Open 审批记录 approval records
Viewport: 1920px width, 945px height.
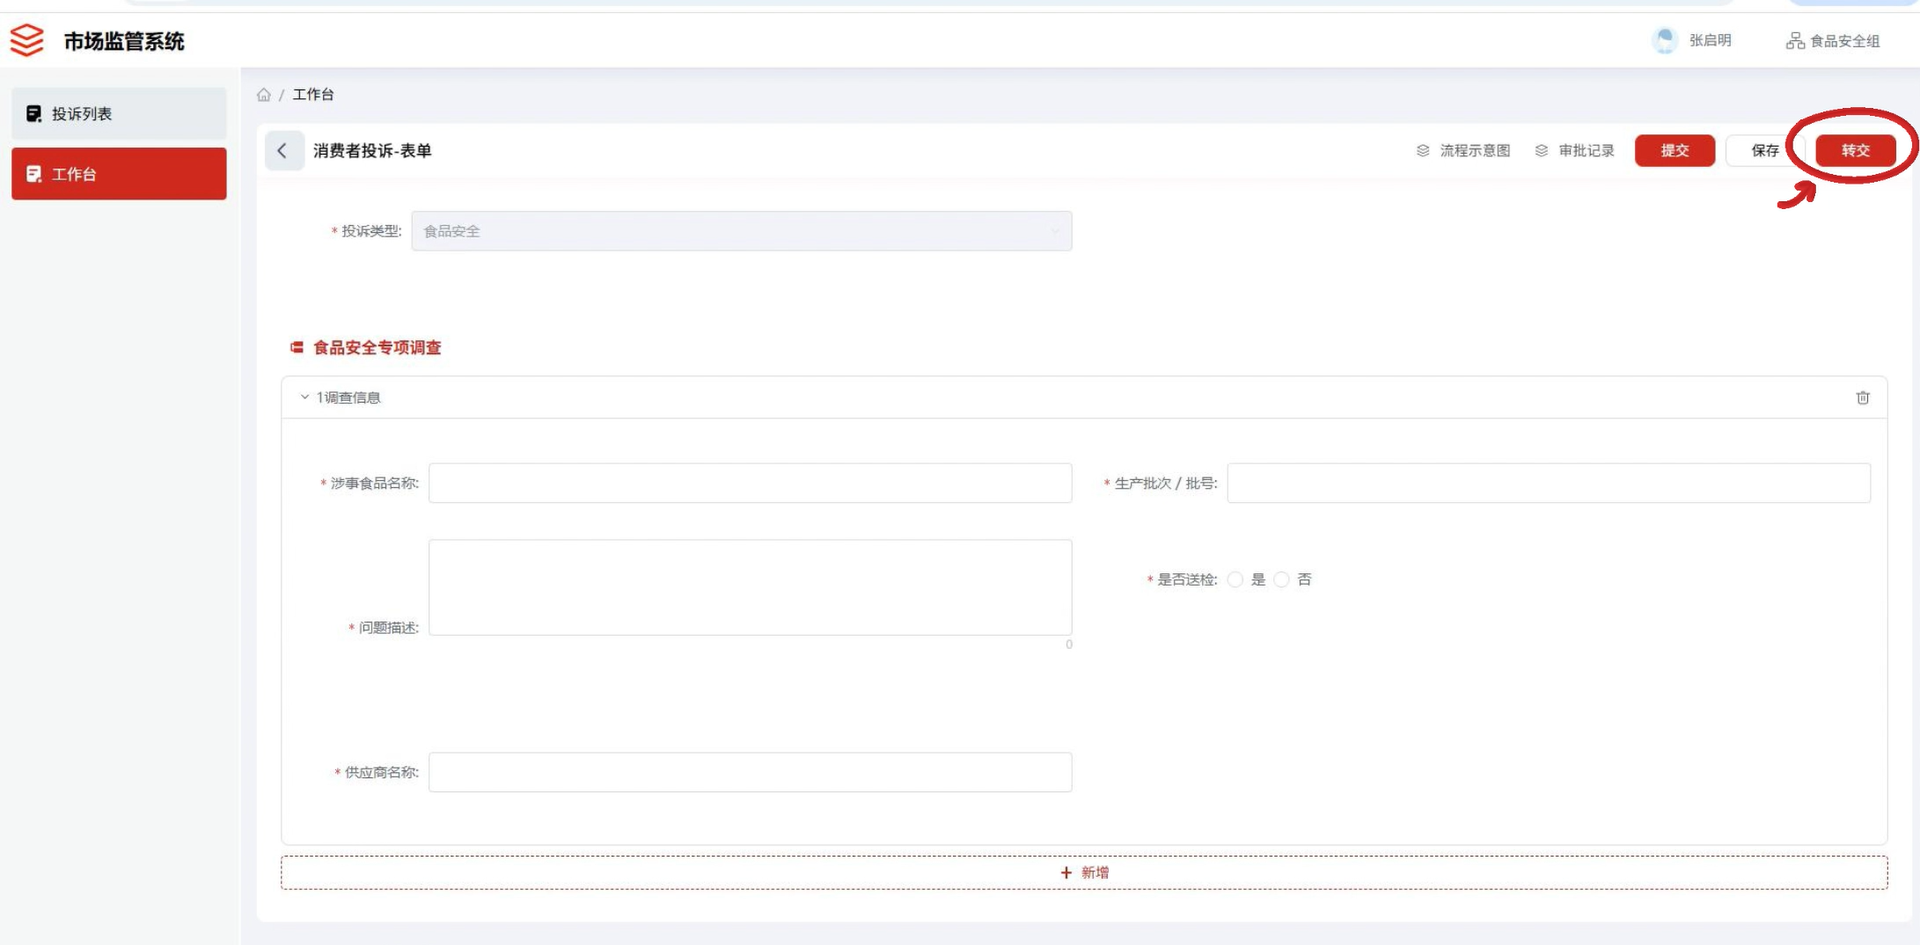tap(1575, 151)
